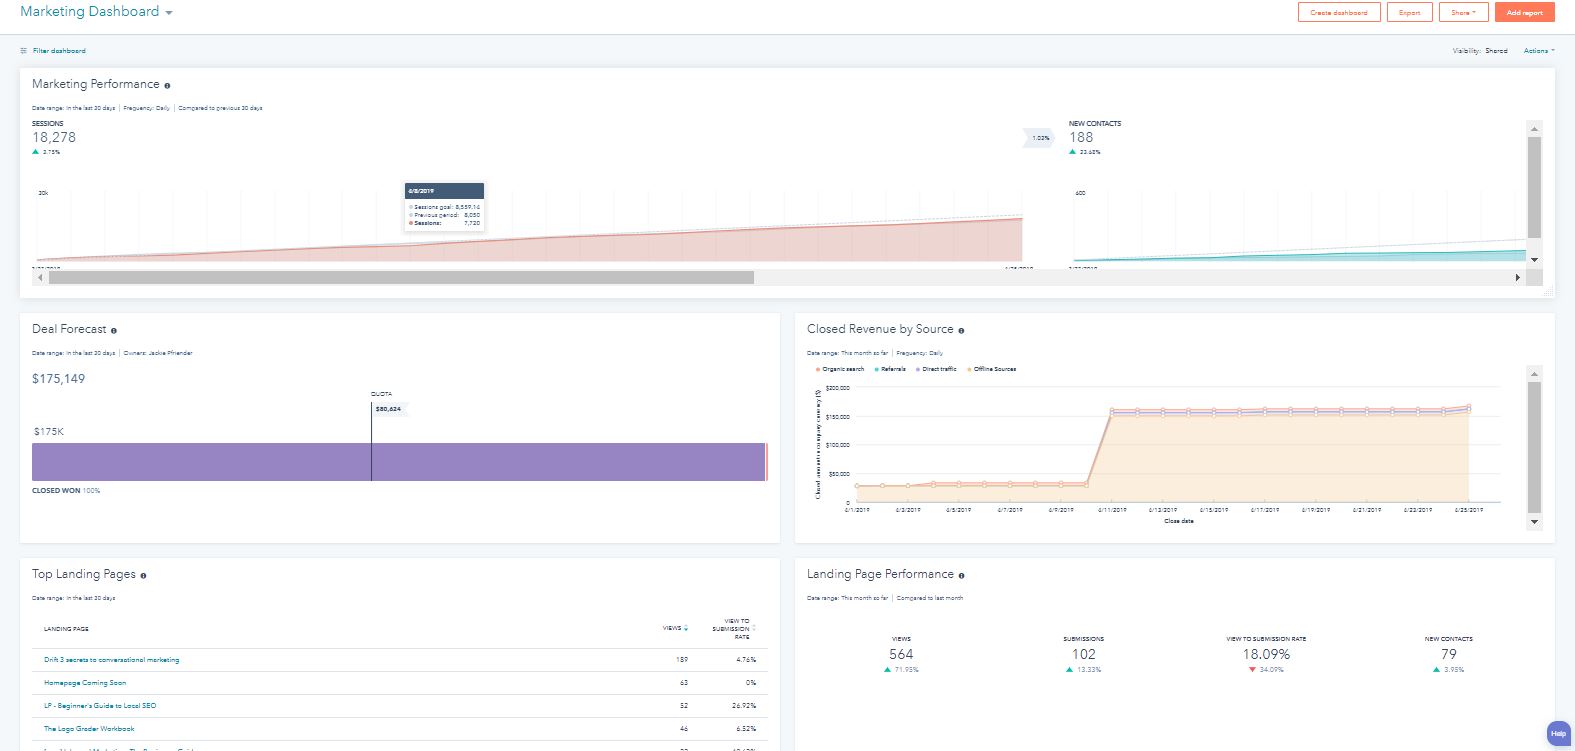This screenshot has width=1575, height=751.
Task: Click the Export button
Action: click(x=1409, y=13)
